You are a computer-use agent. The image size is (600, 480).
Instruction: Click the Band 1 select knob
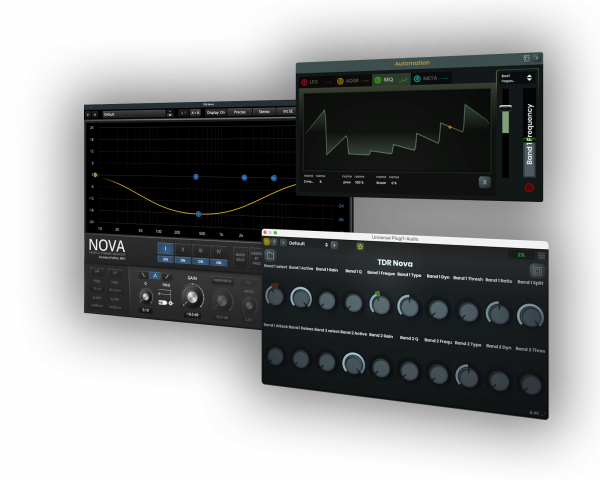pos(275,296)
